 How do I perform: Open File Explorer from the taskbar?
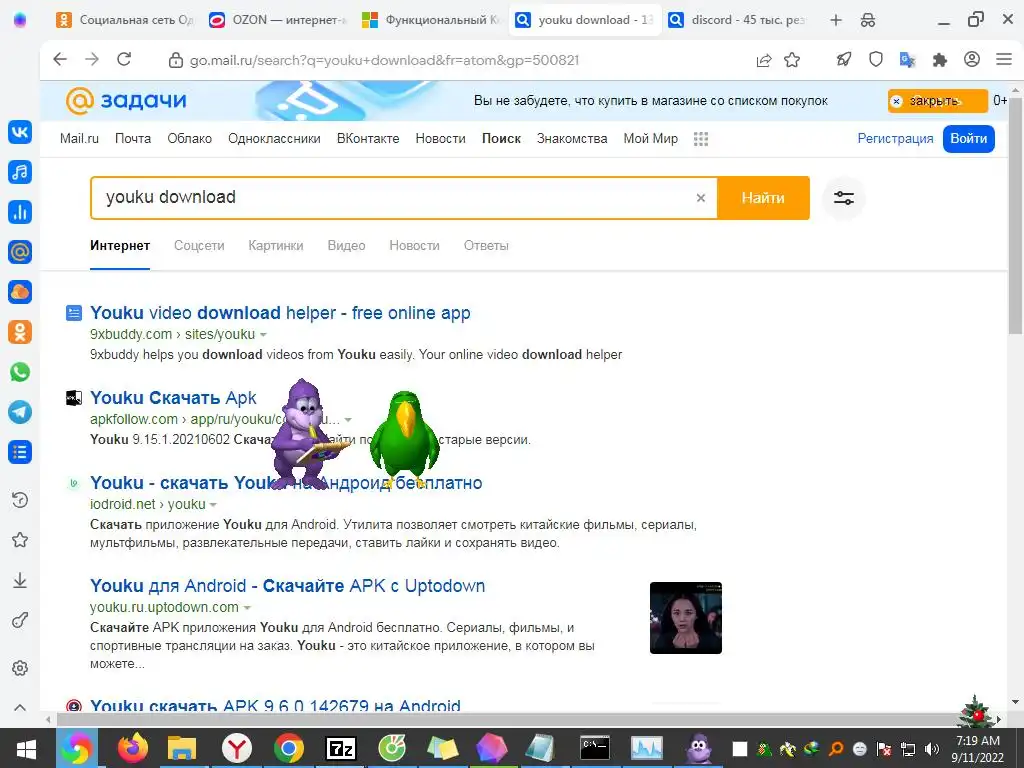click(182, 748)
